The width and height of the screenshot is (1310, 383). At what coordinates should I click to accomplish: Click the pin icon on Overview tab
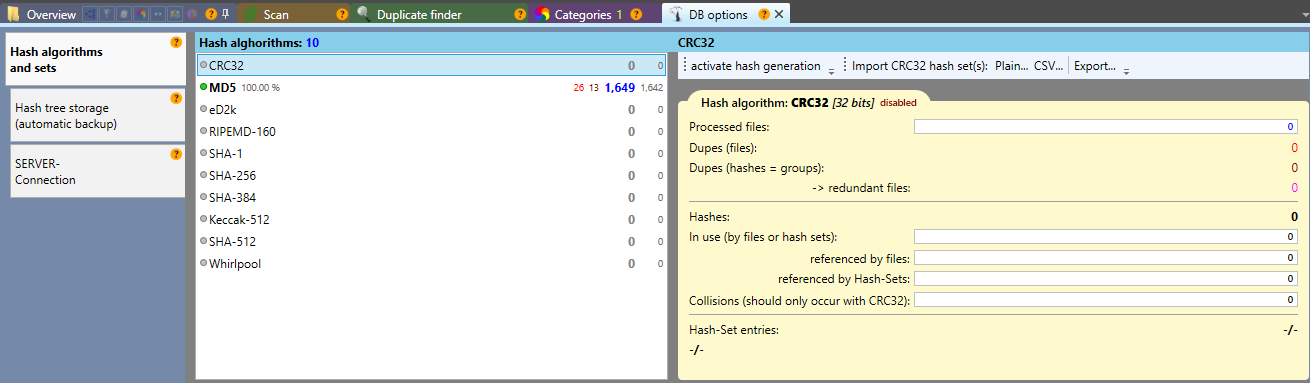(226, 15)
